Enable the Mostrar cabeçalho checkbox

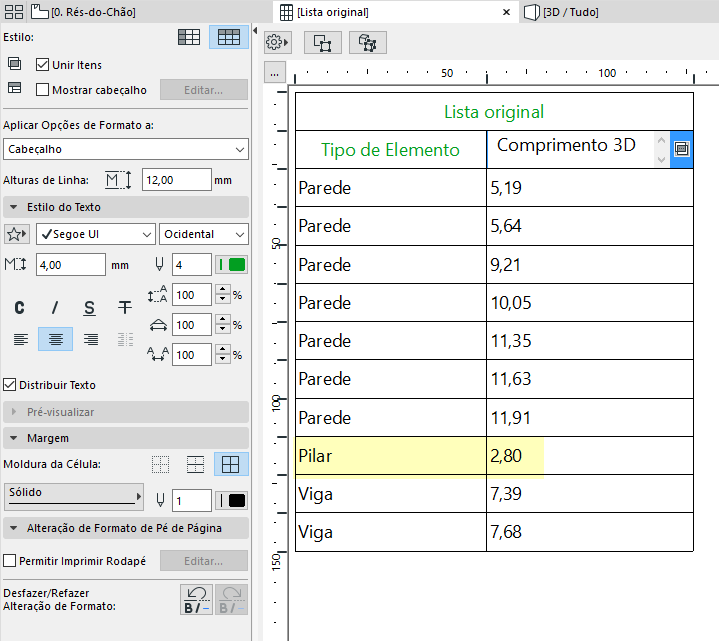(42, 90)
